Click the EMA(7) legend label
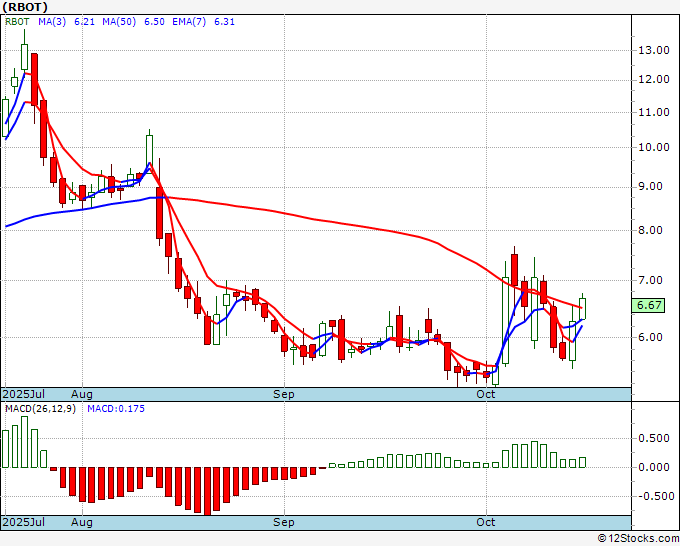 coord(189,22)
